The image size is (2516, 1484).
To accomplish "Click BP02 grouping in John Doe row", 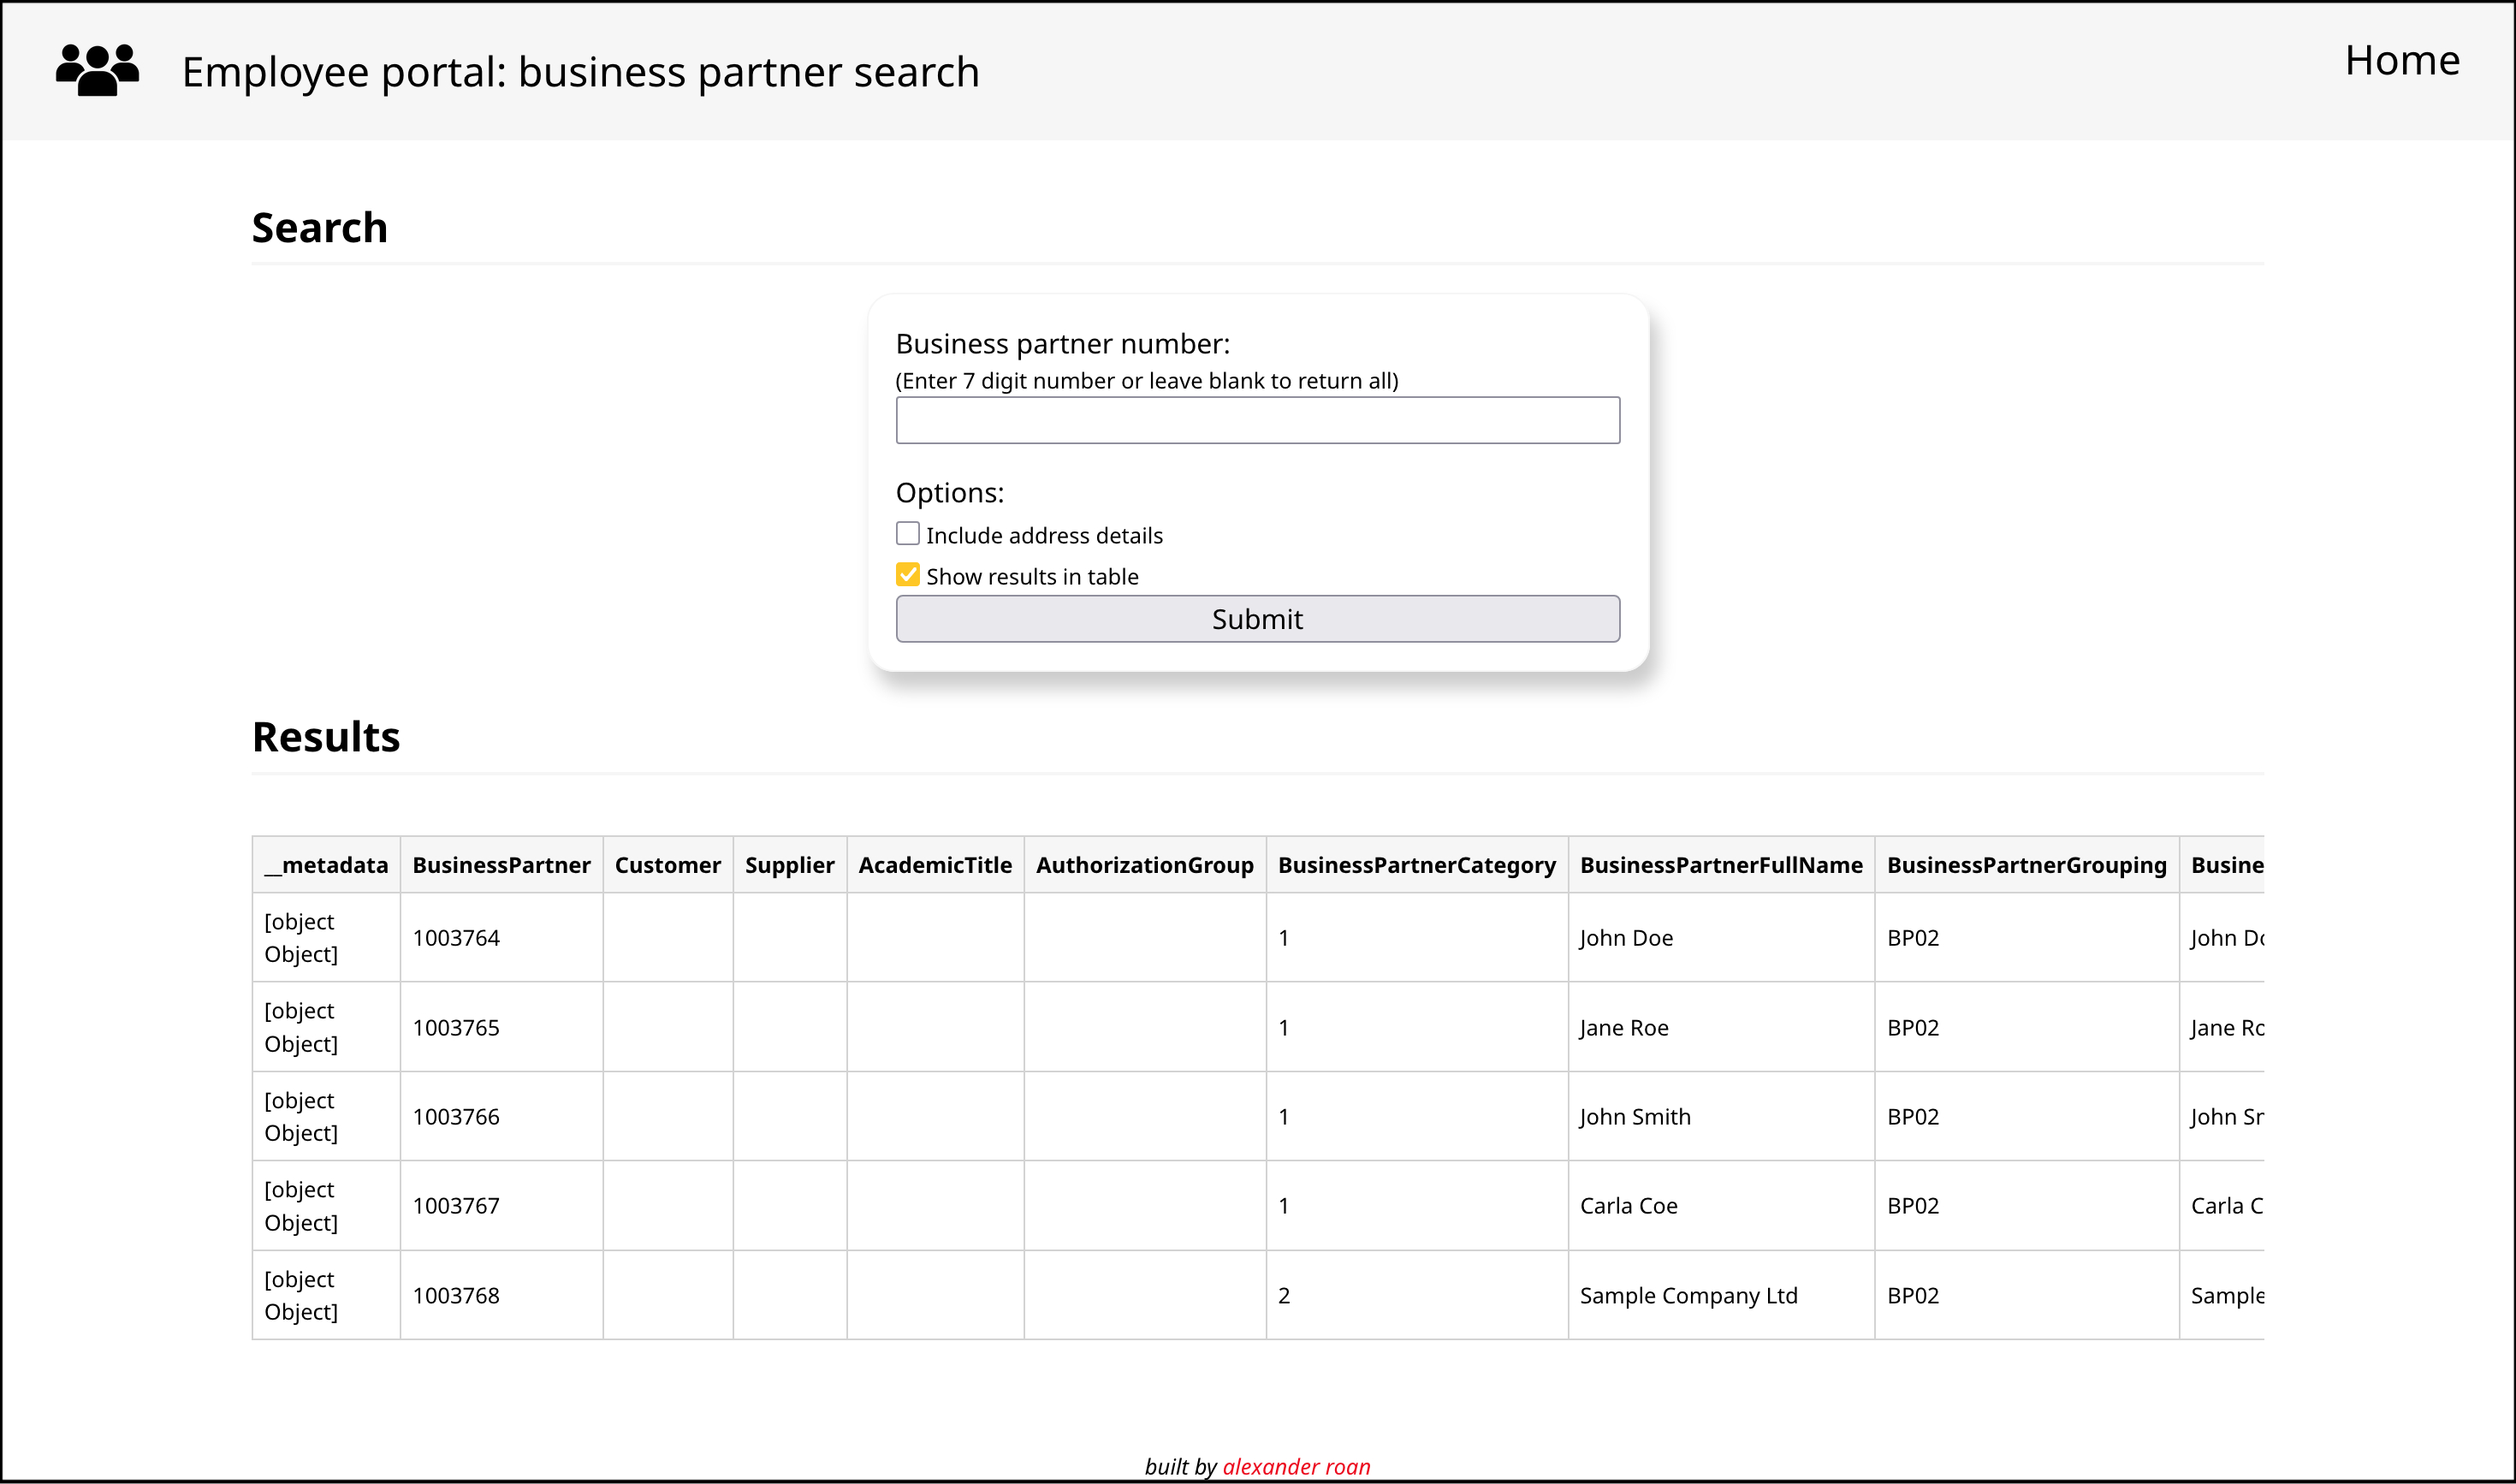I will [x=1912, y=938].
